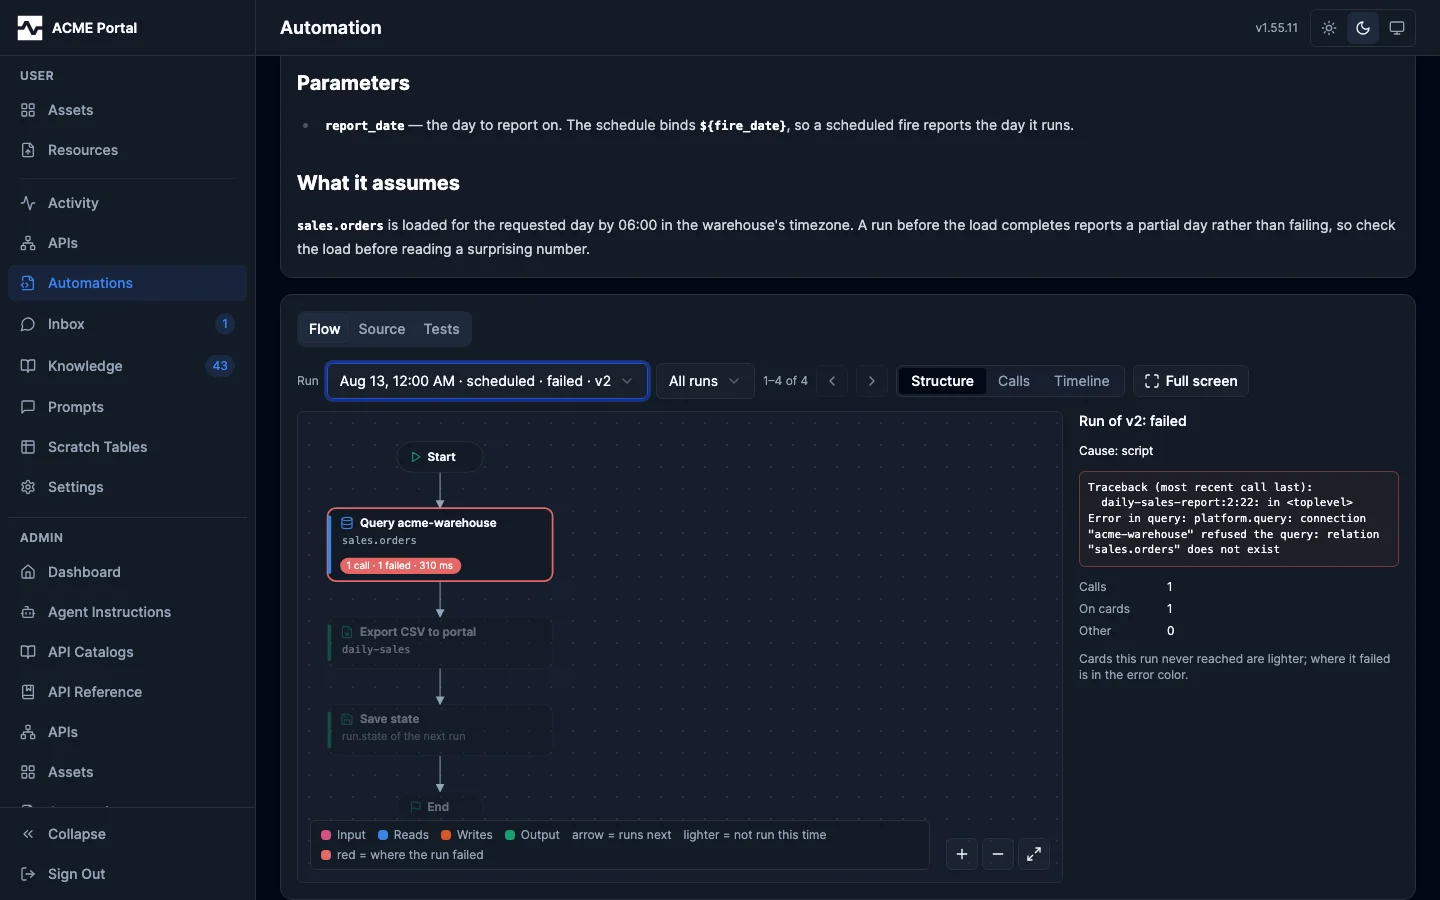The height and width of the screenshot is (900, 1440).
Task: Open Scratch Tables in sidebar
Action: click(127, 447)
